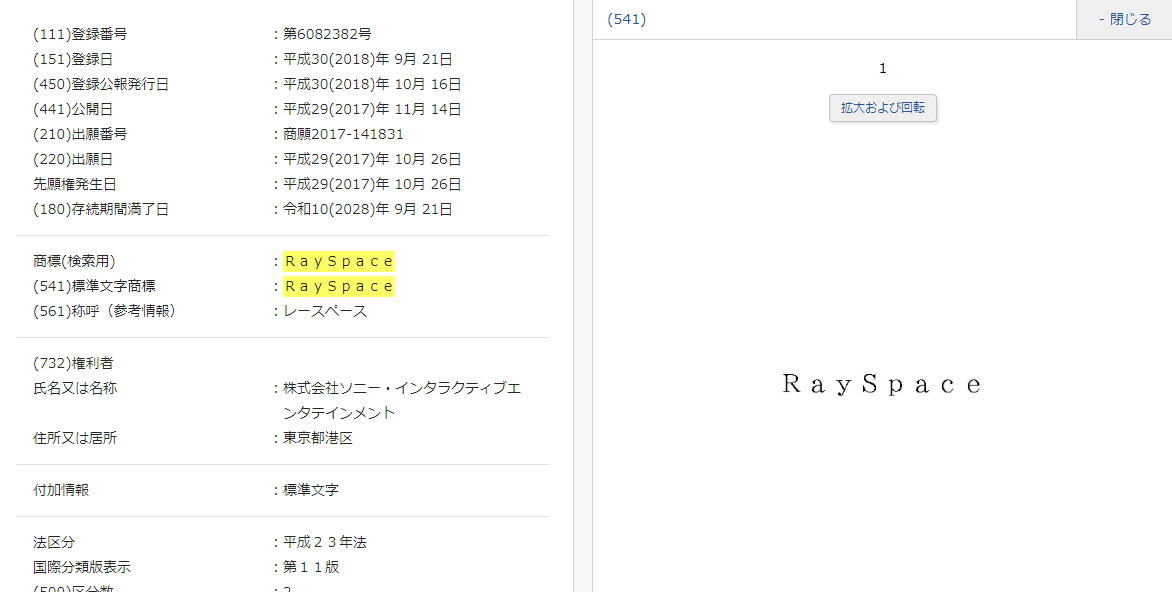The width and height of the screenshot is (1172, 592).
Task: Select expiry date 令和10(2028)年 9月 21日
Action: coord(368,209)
